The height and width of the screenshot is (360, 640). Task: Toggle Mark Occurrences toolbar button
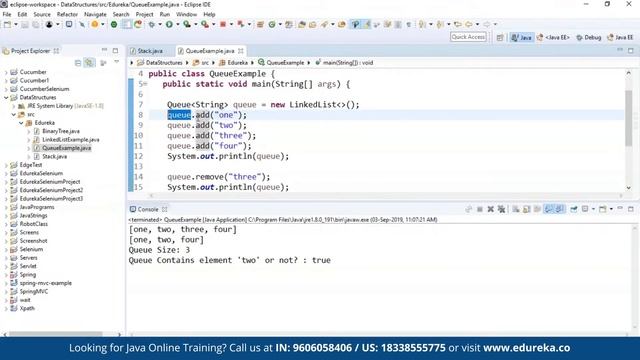tap(366, 24)
